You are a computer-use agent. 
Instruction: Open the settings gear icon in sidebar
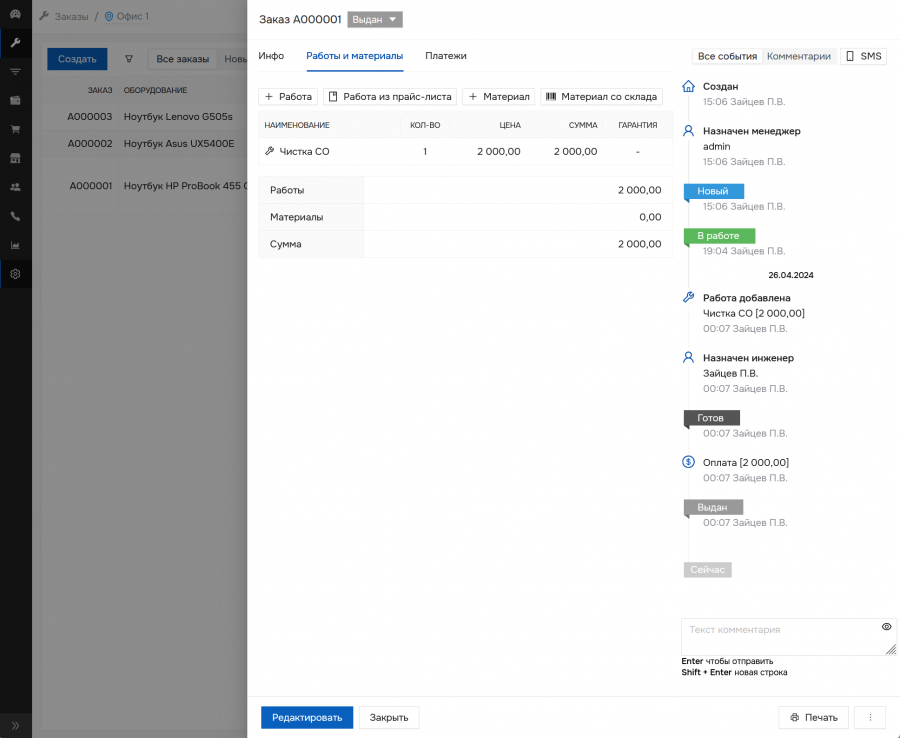tap(15, 274)
